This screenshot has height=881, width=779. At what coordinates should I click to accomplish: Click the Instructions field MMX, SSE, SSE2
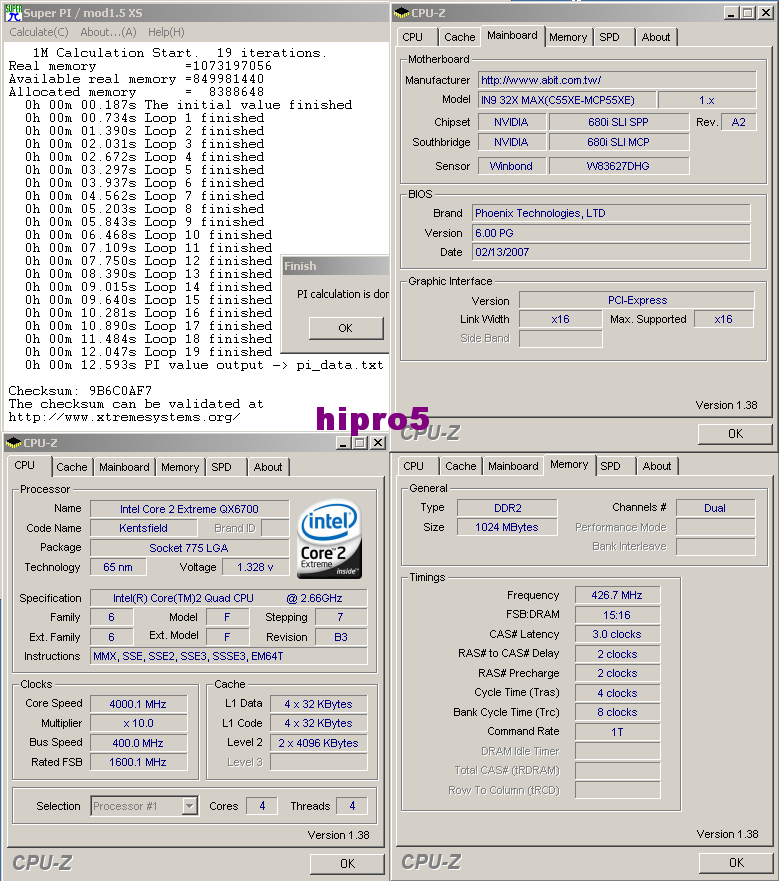[229, 656]
